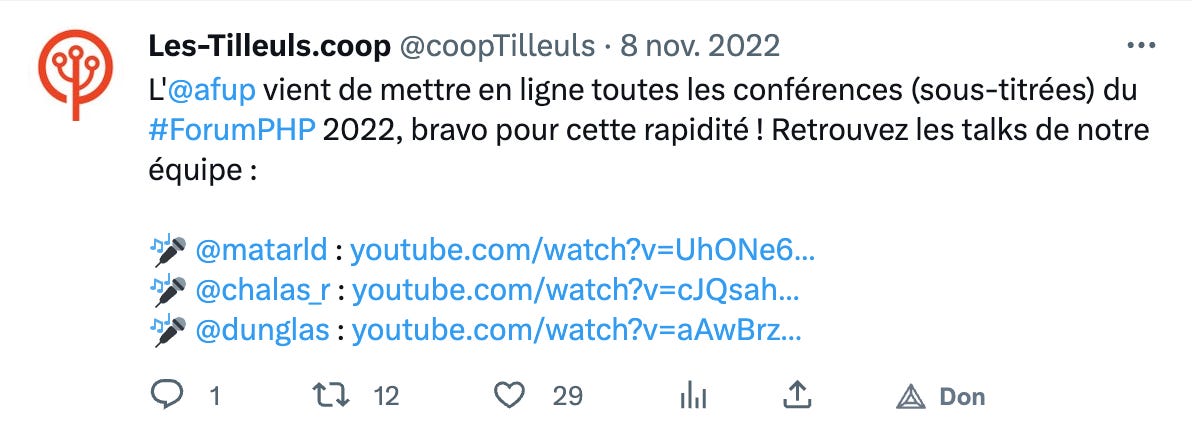Image resolution: width=1192 pixels, height=434 pixels.
Task: Like the tweet with the heart icon
Action: (510, 395)
